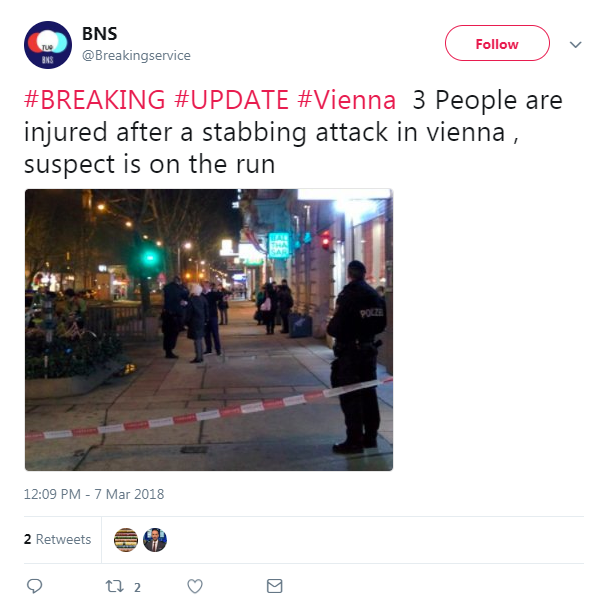Open the first retweeter's striped avatar
Screen dimensions: 595x605
pos(126,539)
